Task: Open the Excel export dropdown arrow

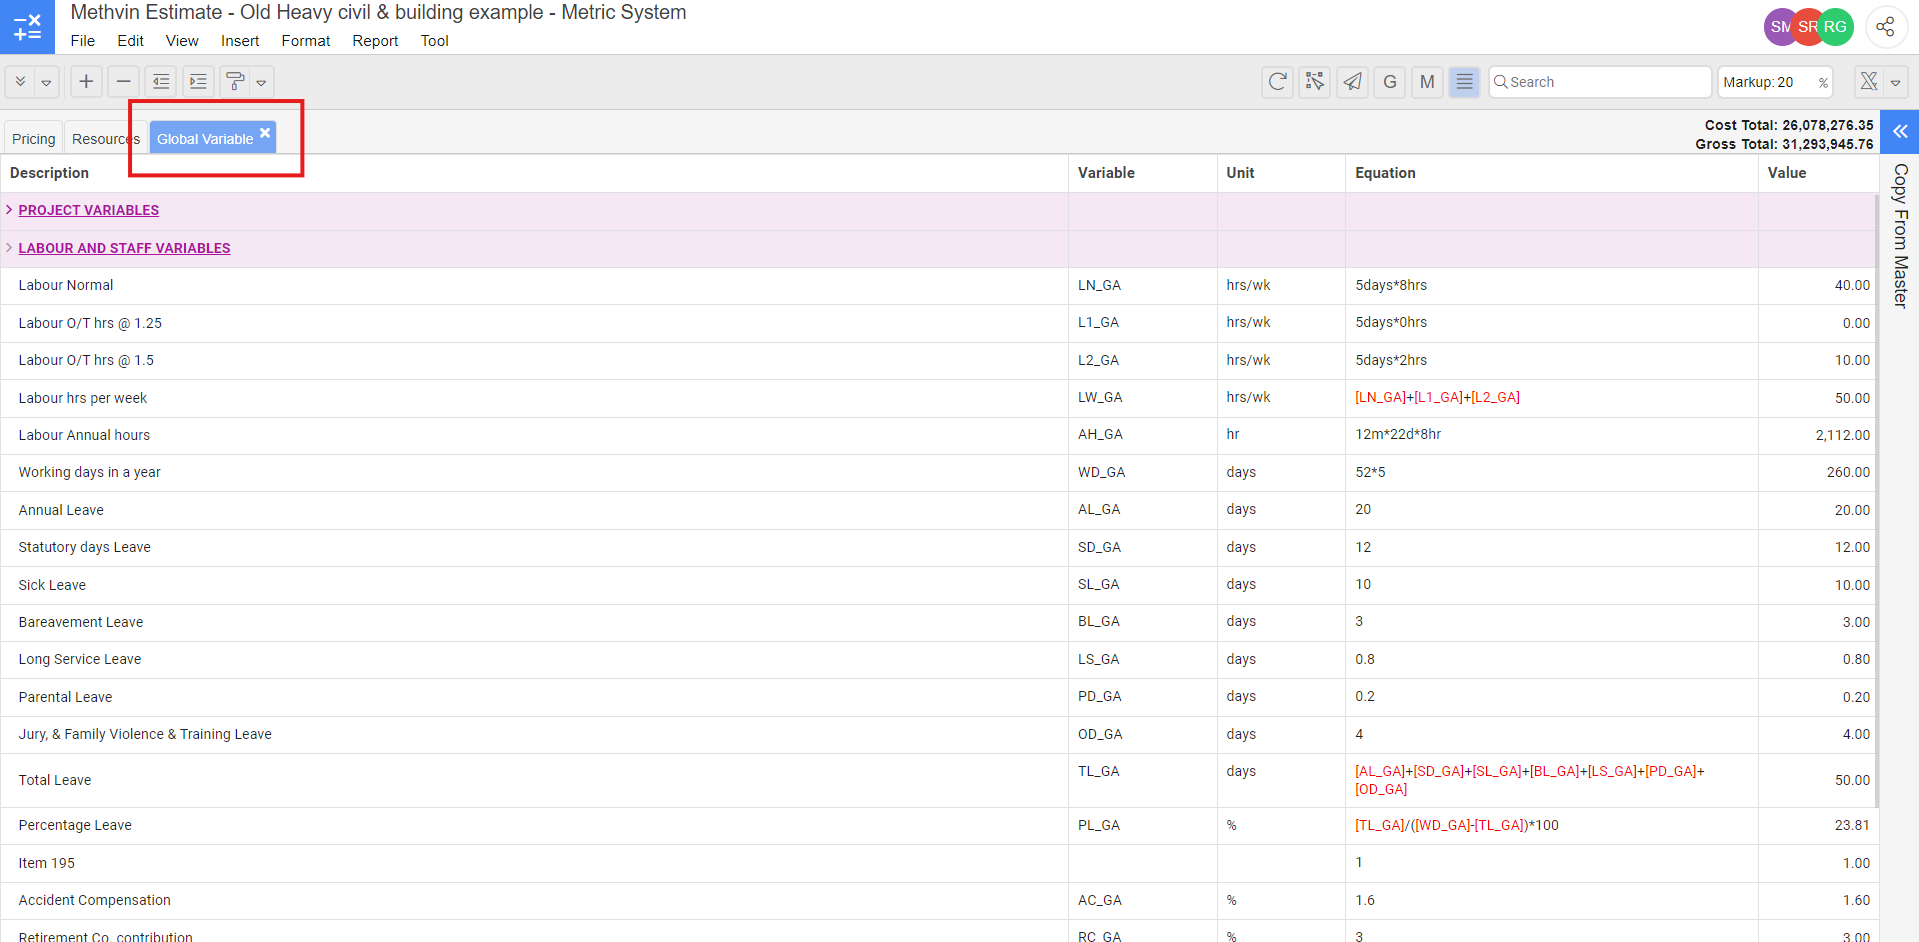Action: (1895, 83)
